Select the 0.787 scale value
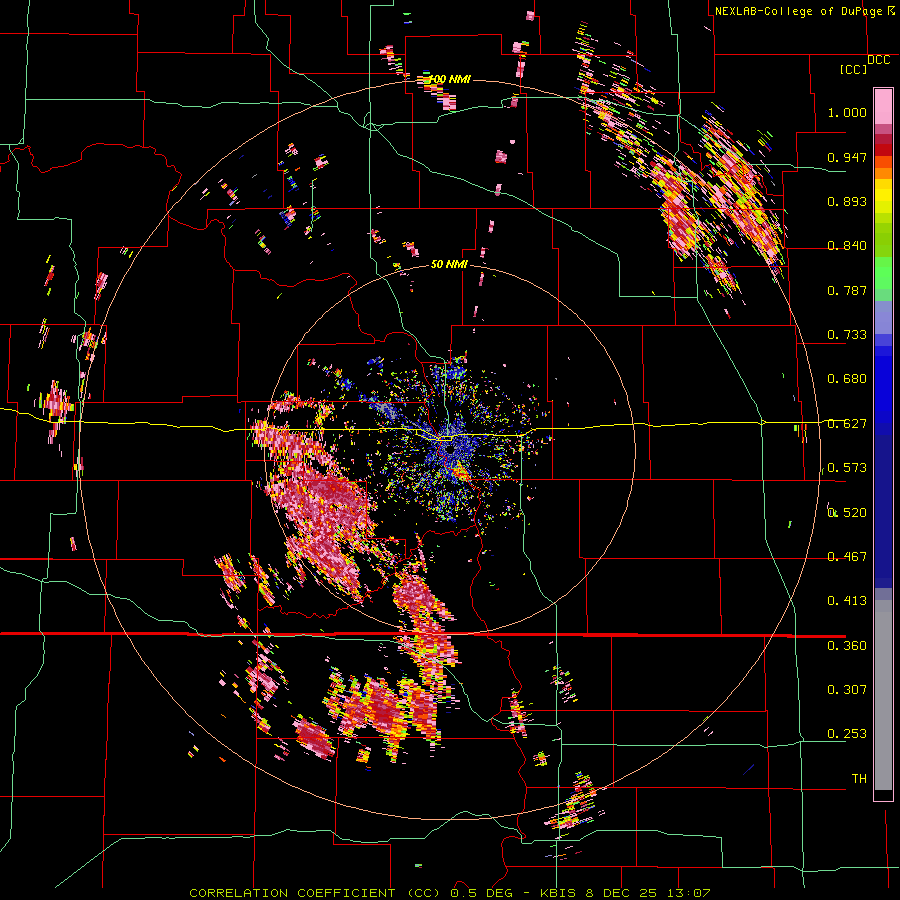The image size is (900, 900). click(x=847, y=290)
